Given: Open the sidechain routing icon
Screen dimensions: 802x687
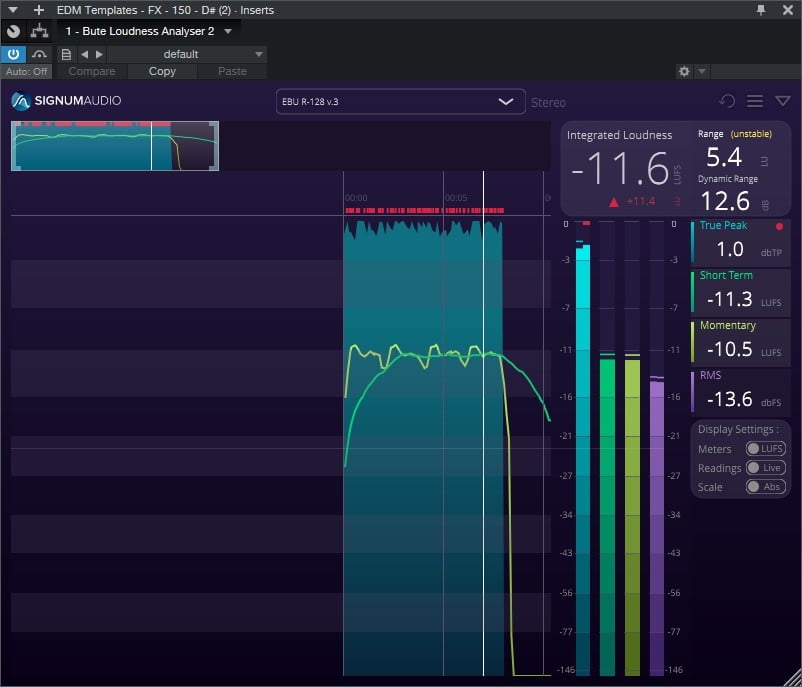Looking at the screenshot, I should (x=39, y=31).
